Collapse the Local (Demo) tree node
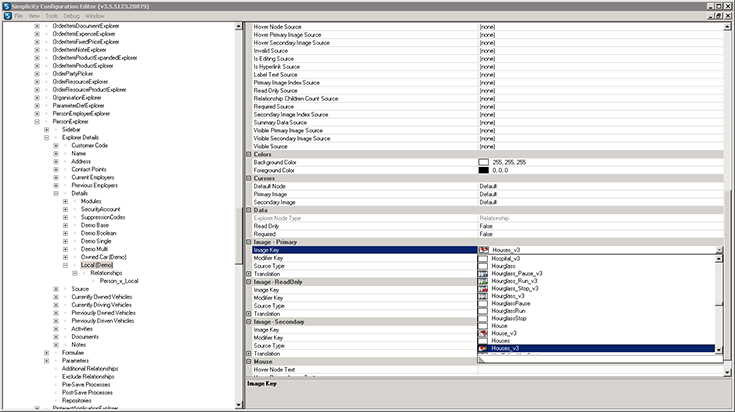The height and width of the screenshot is (412, 735). (x=65, y=265)
